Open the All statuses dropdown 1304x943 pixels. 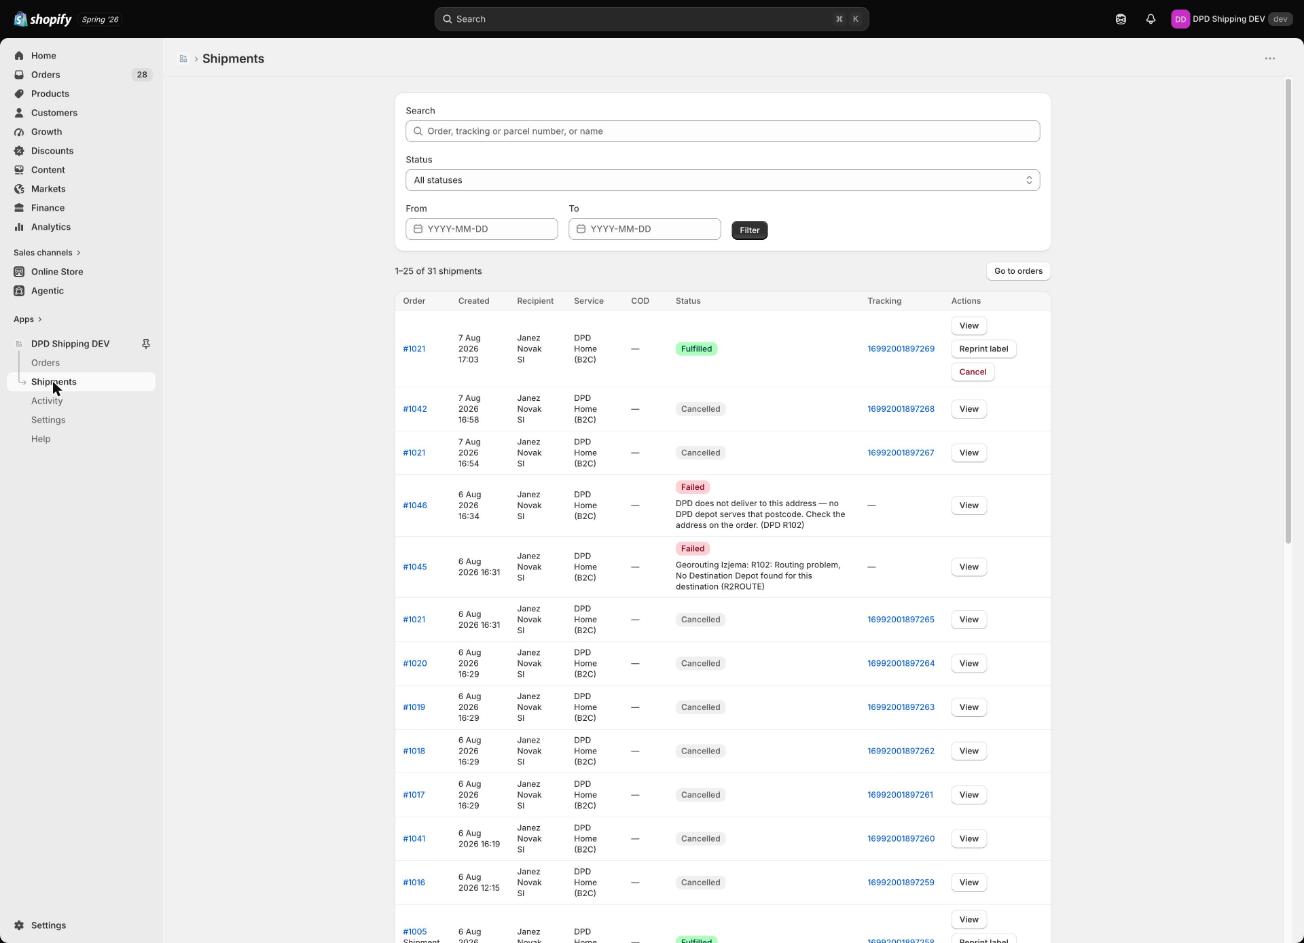pos(723,180)
